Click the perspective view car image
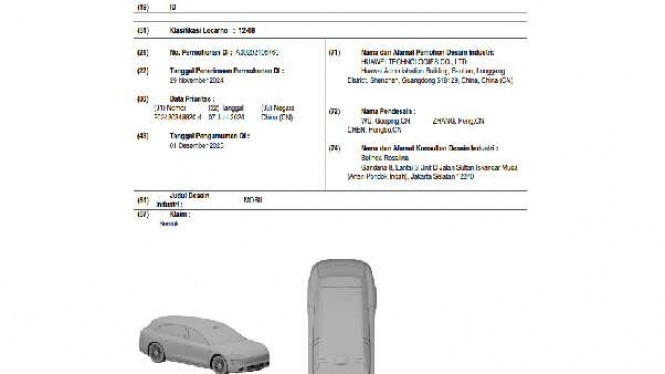The width and height of the screenshot is (665, 374). pos(204,344)
